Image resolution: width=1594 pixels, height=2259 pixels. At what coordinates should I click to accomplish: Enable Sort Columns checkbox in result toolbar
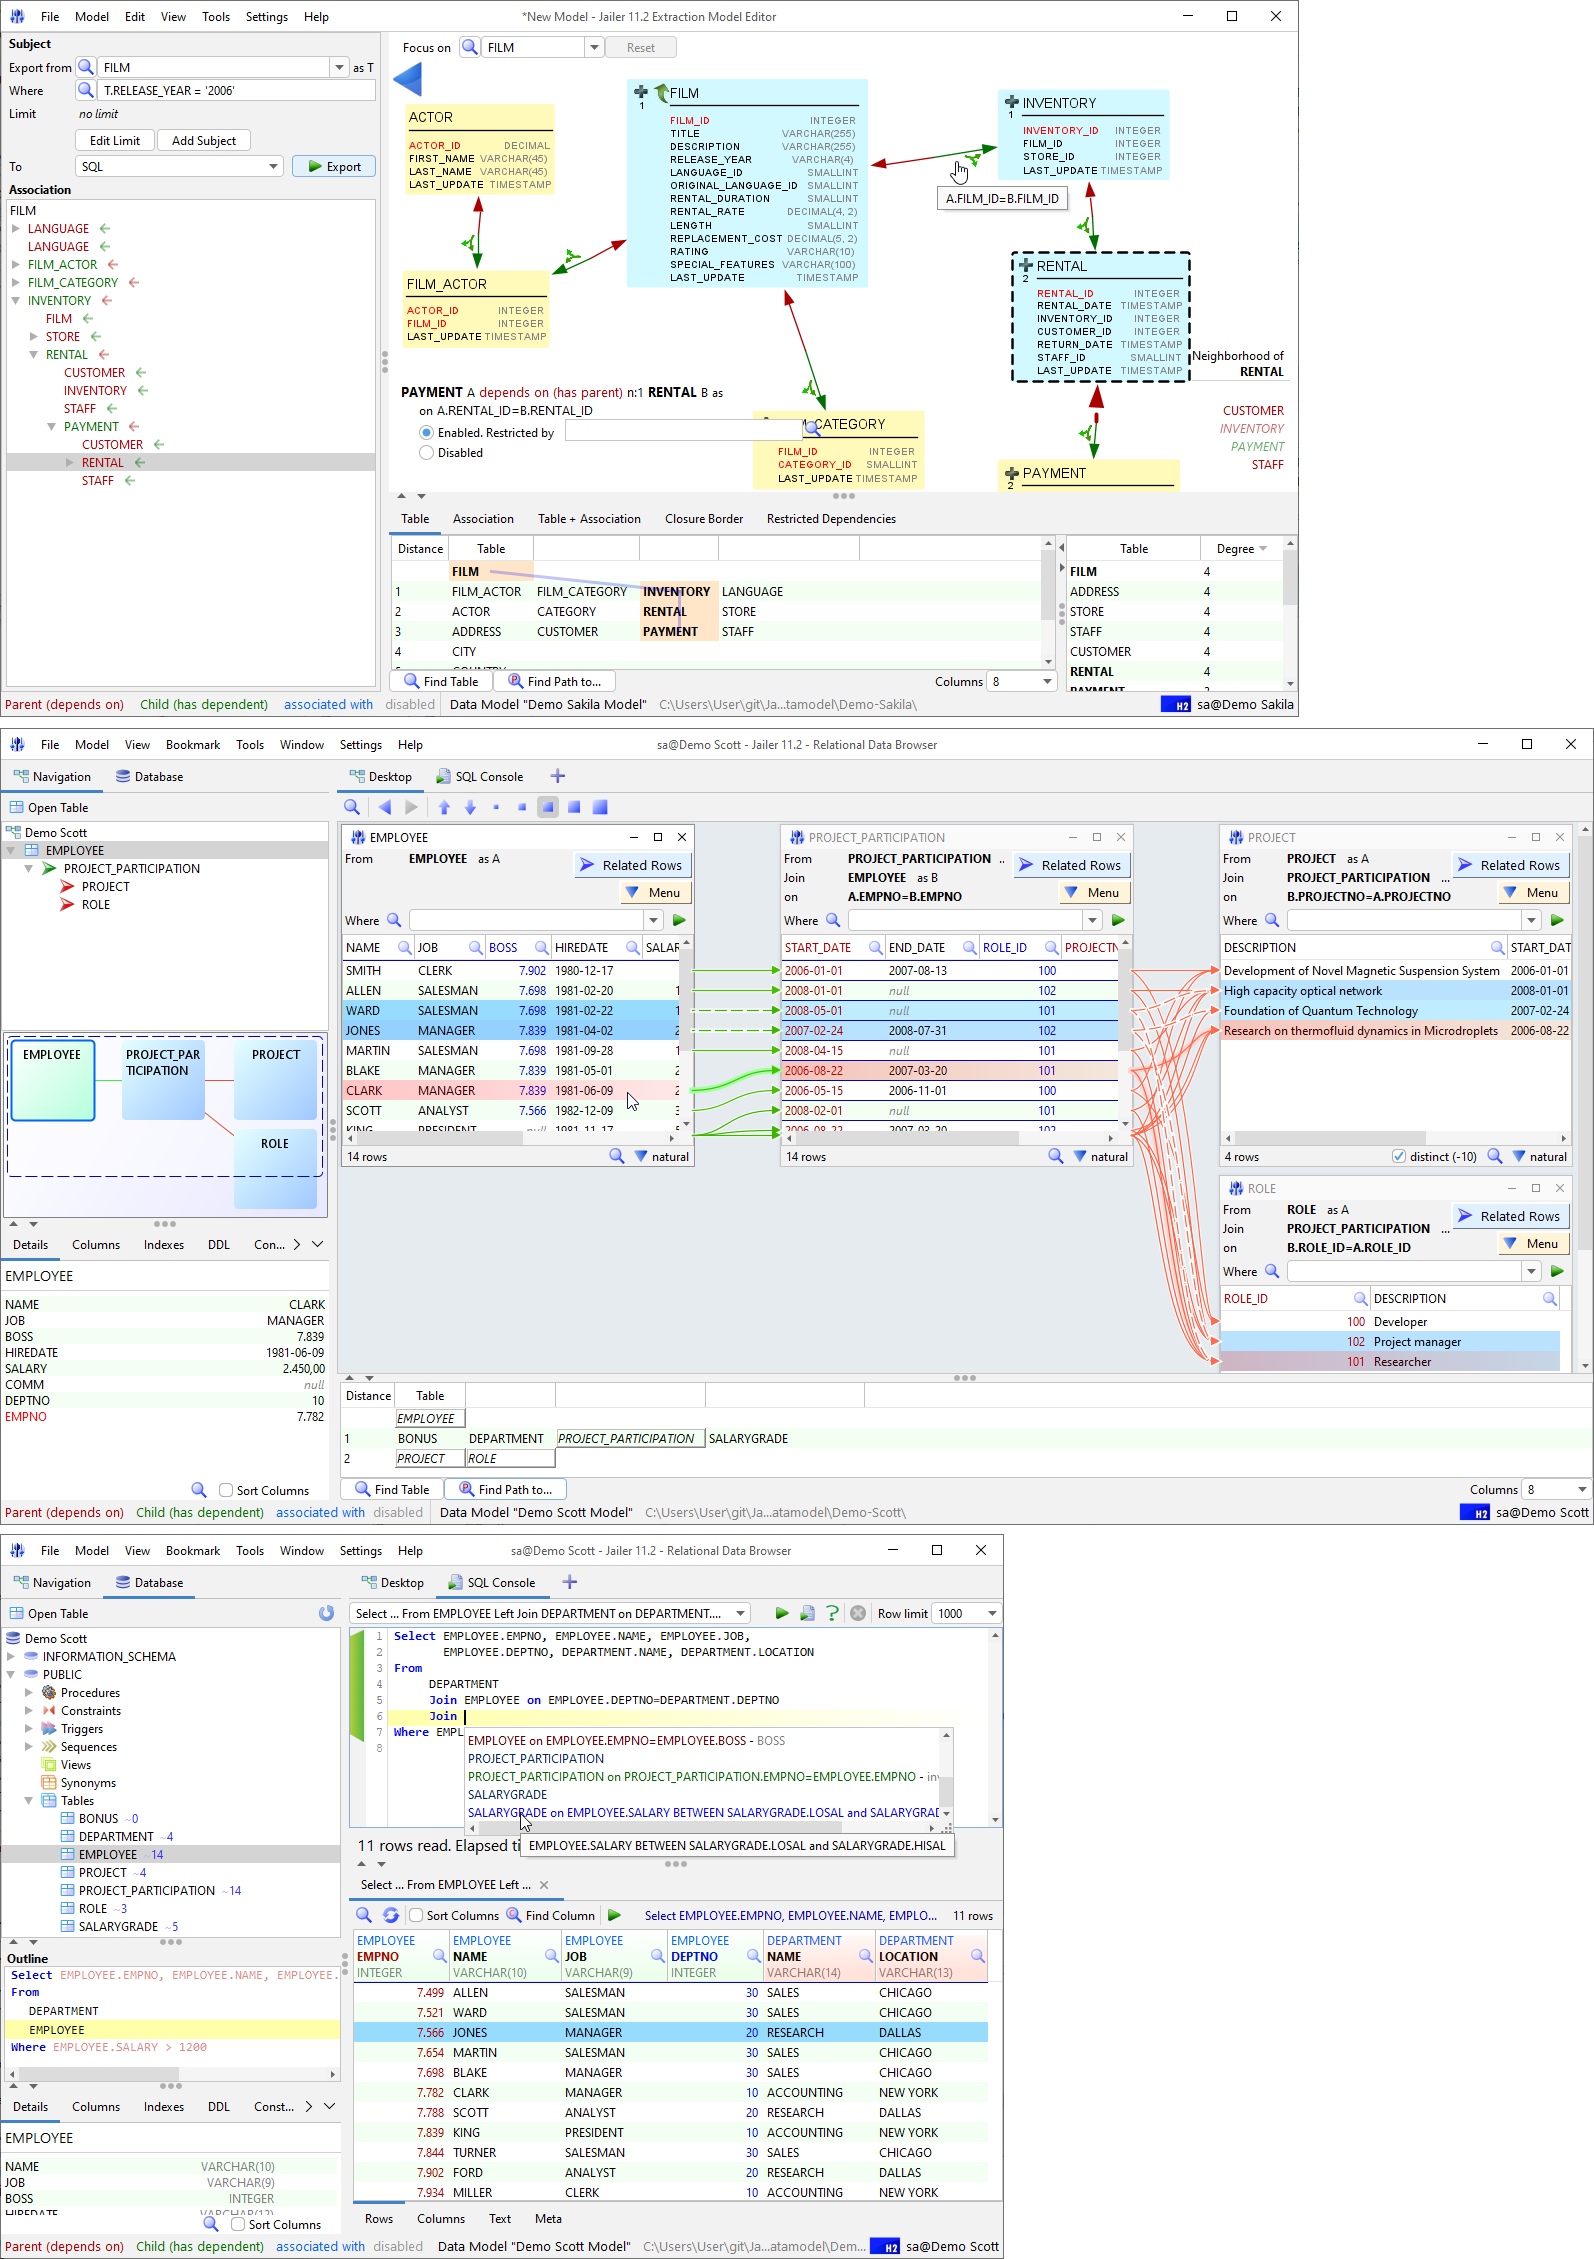(x=416, y=1915)
